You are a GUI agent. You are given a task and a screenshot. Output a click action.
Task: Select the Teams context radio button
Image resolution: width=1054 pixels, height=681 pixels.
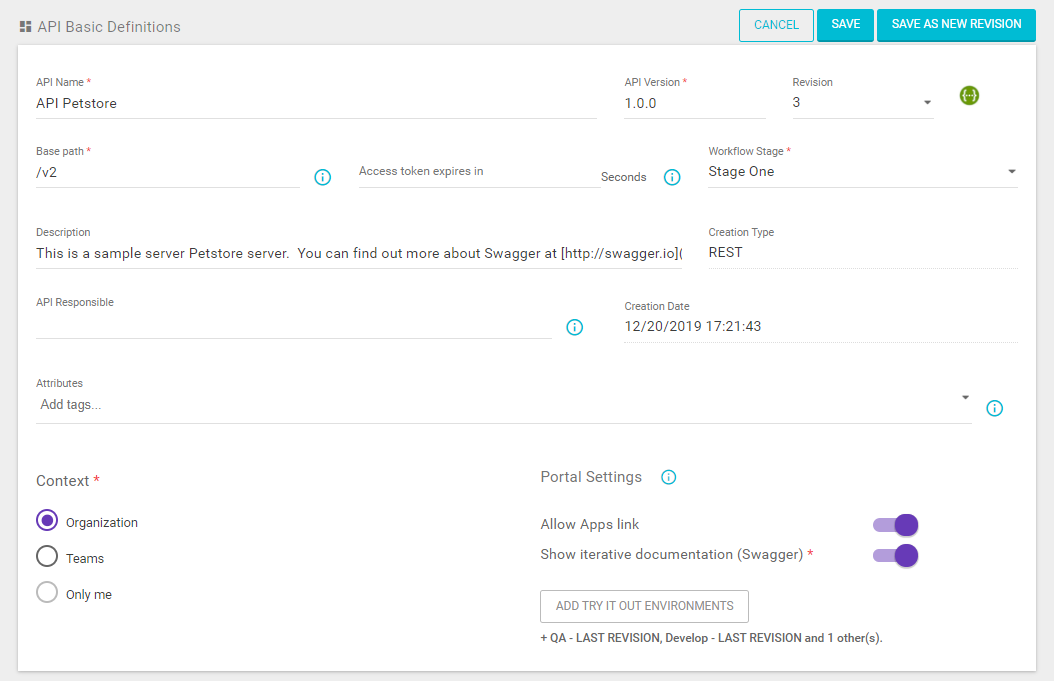pyautogui.click(x=47, y=557)
